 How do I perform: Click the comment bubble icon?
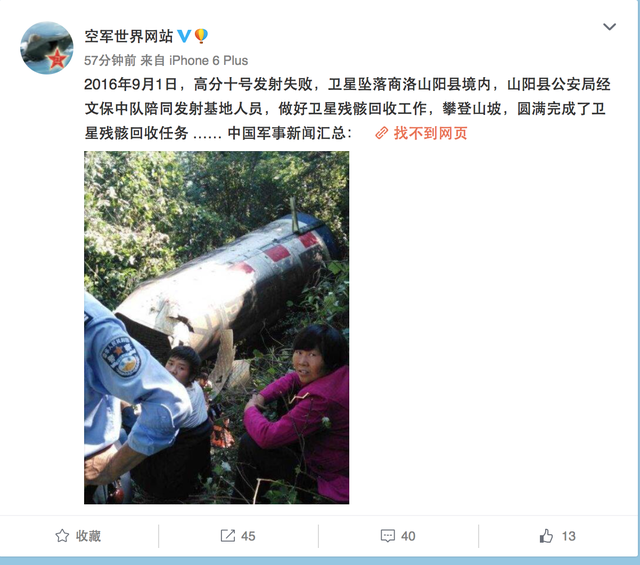[x=387, y=536]
